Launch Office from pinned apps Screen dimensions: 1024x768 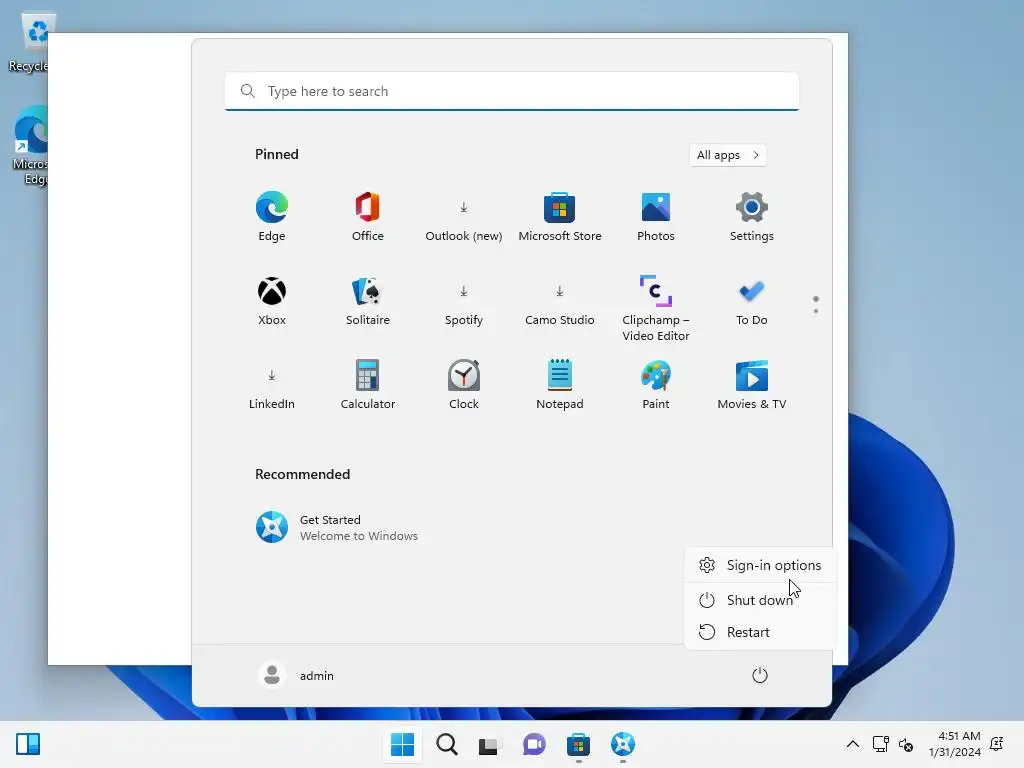click(x=368, y=217)
